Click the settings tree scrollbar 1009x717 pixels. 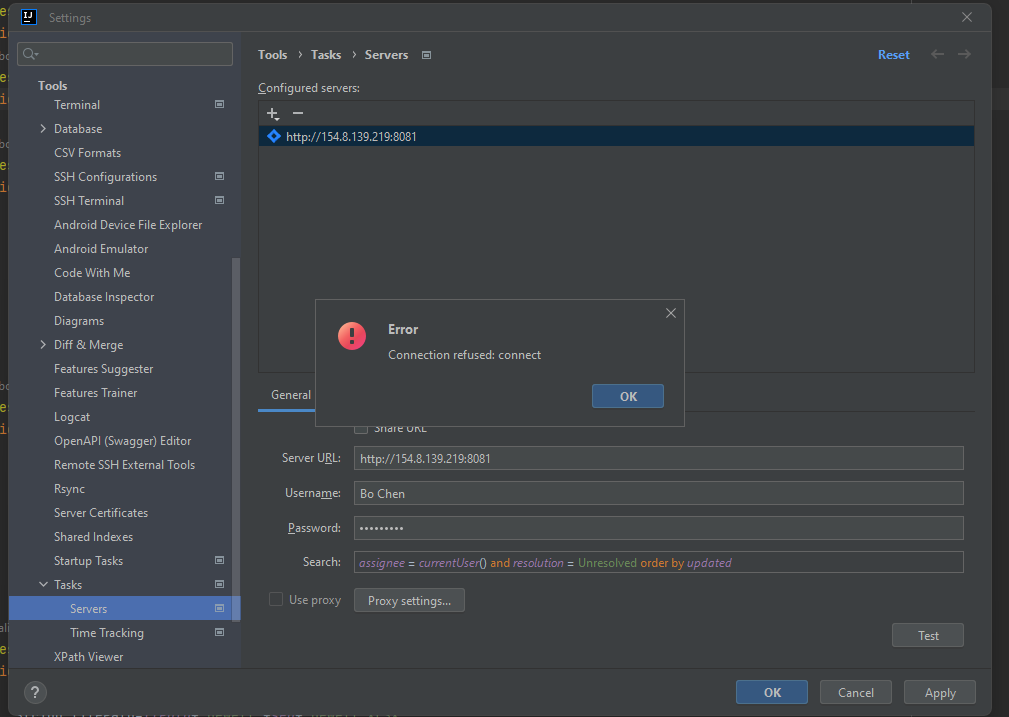[236, 439]
